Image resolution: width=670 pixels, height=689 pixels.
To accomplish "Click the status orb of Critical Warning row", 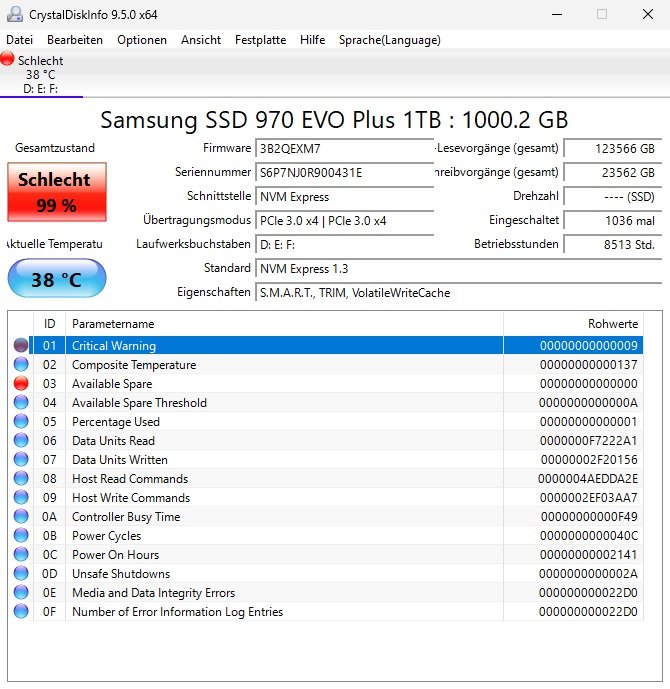I will [21, 345].
